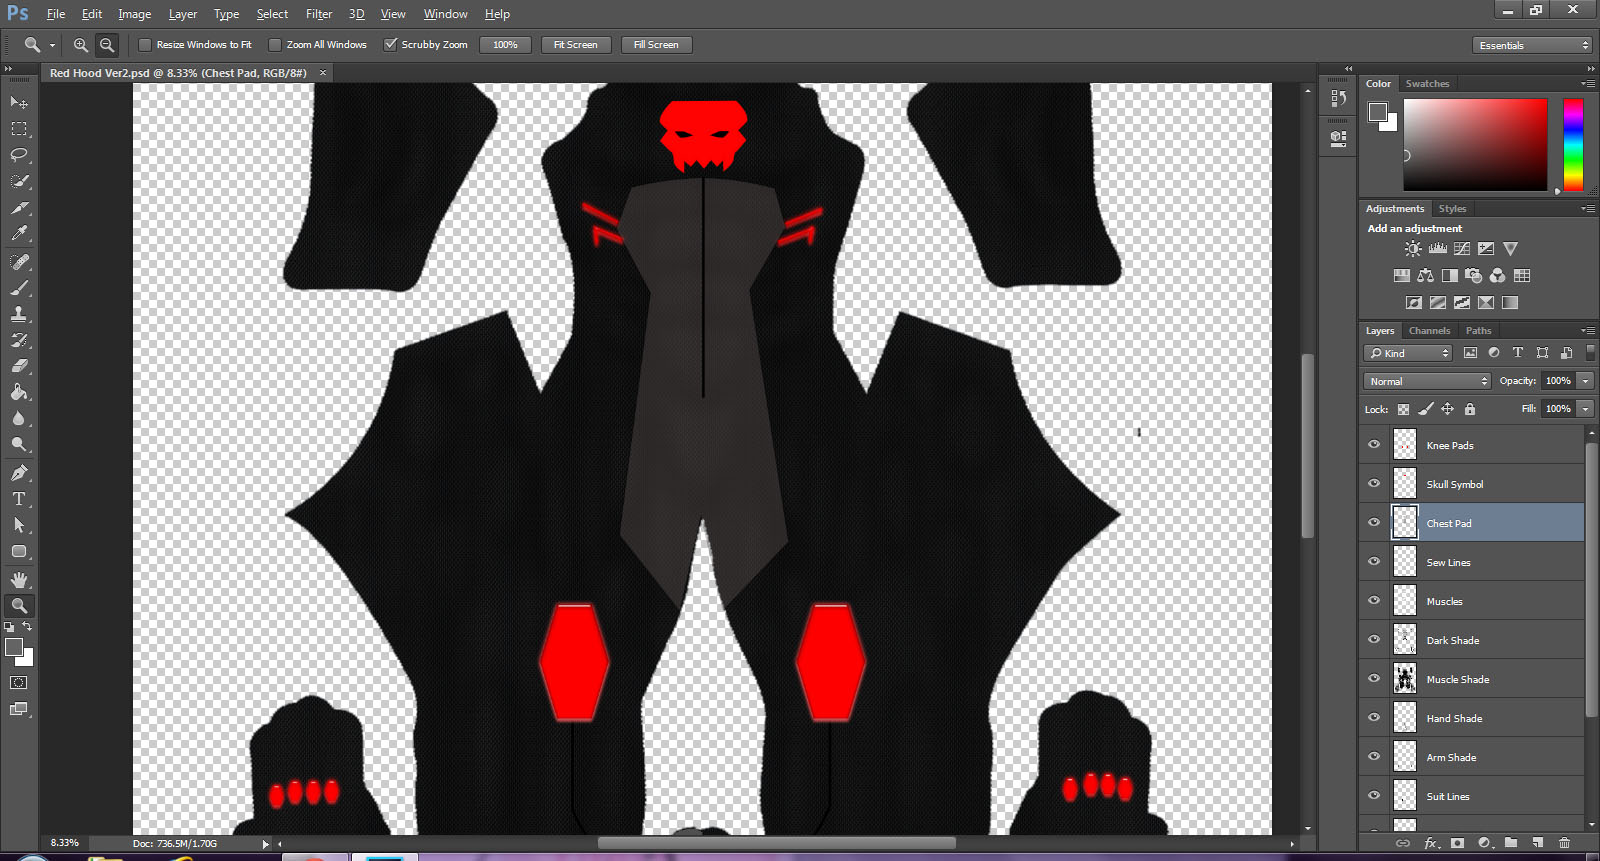Click the Zoom Out magnifier option
The image size is (1600, 861).
pyautogui.click(x=107, y=45)
